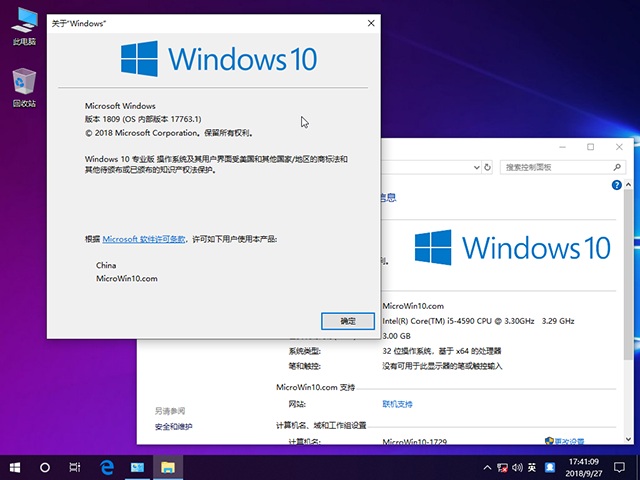Open the 联机支持 website link
This screenshot has width=640, height=480.
pos(397,404)
